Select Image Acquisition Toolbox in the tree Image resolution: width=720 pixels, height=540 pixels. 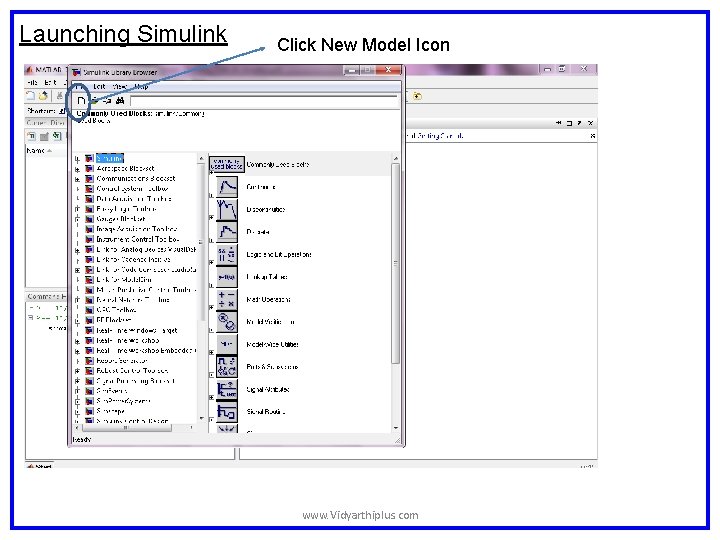coord(137,229)
